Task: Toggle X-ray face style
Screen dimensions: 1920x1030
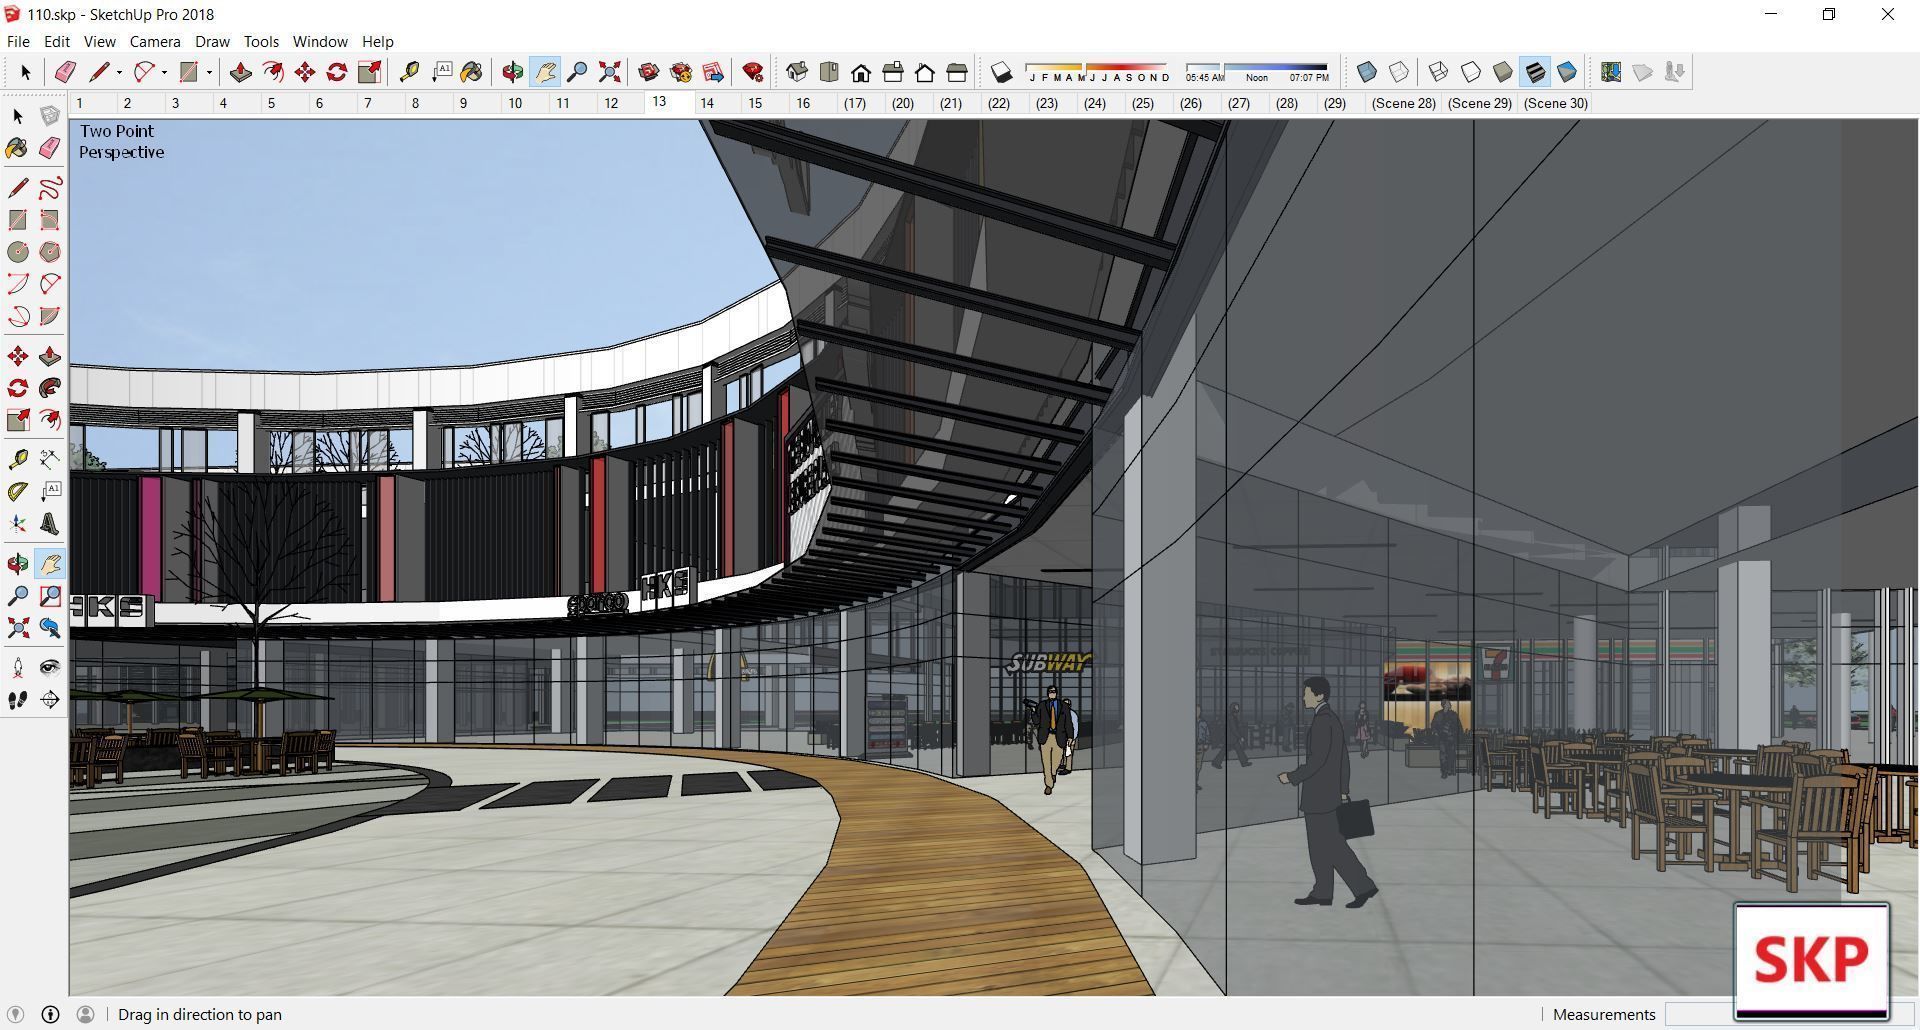Action: [x=1367, y=72]
